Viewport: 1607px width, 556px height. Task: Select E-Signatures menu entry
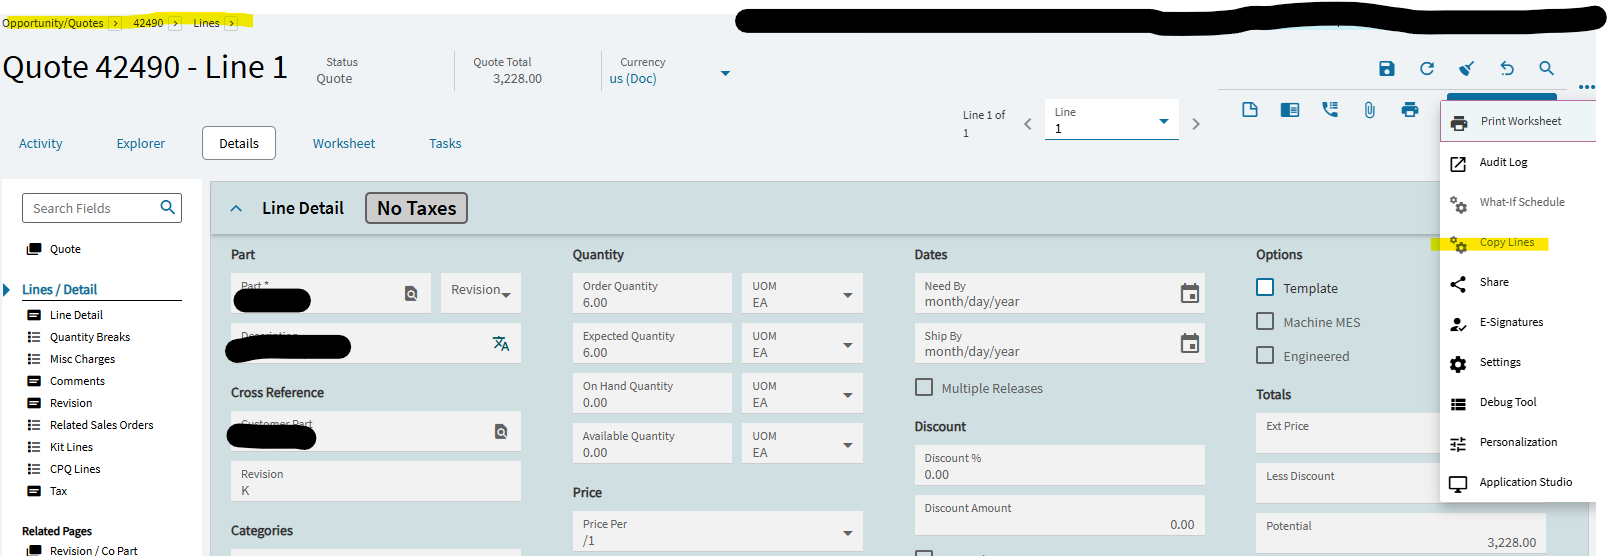(1511, 322)
